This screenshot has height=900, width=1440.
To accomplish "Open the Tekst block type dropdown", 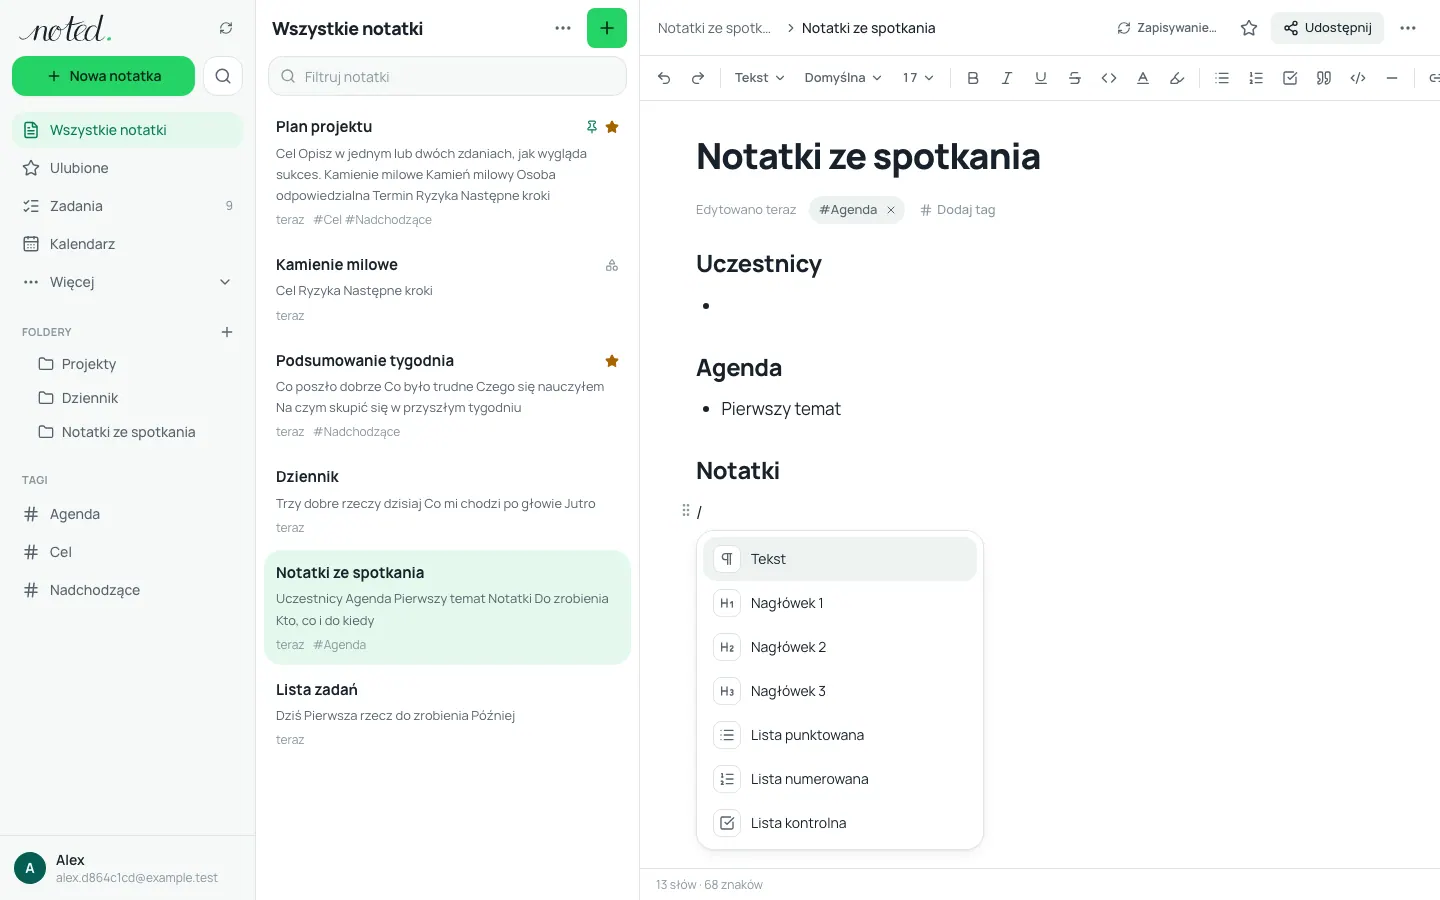I will click(x=759, y=78).
